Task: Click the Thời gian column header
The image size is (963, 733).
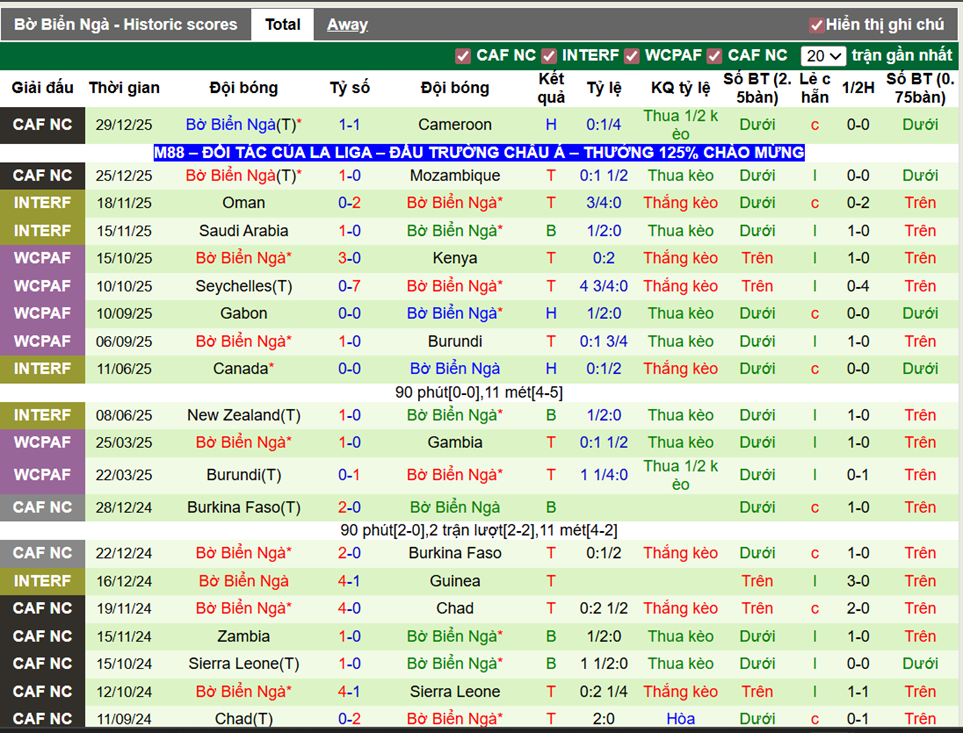Action: coord(124,88)
